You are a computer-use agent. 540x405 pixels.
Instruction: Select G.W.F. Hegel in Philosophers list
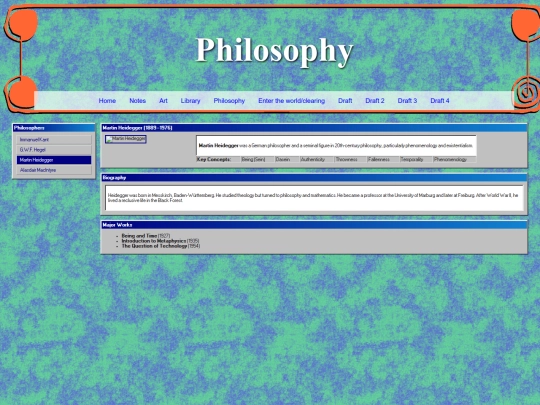point(54,150)
